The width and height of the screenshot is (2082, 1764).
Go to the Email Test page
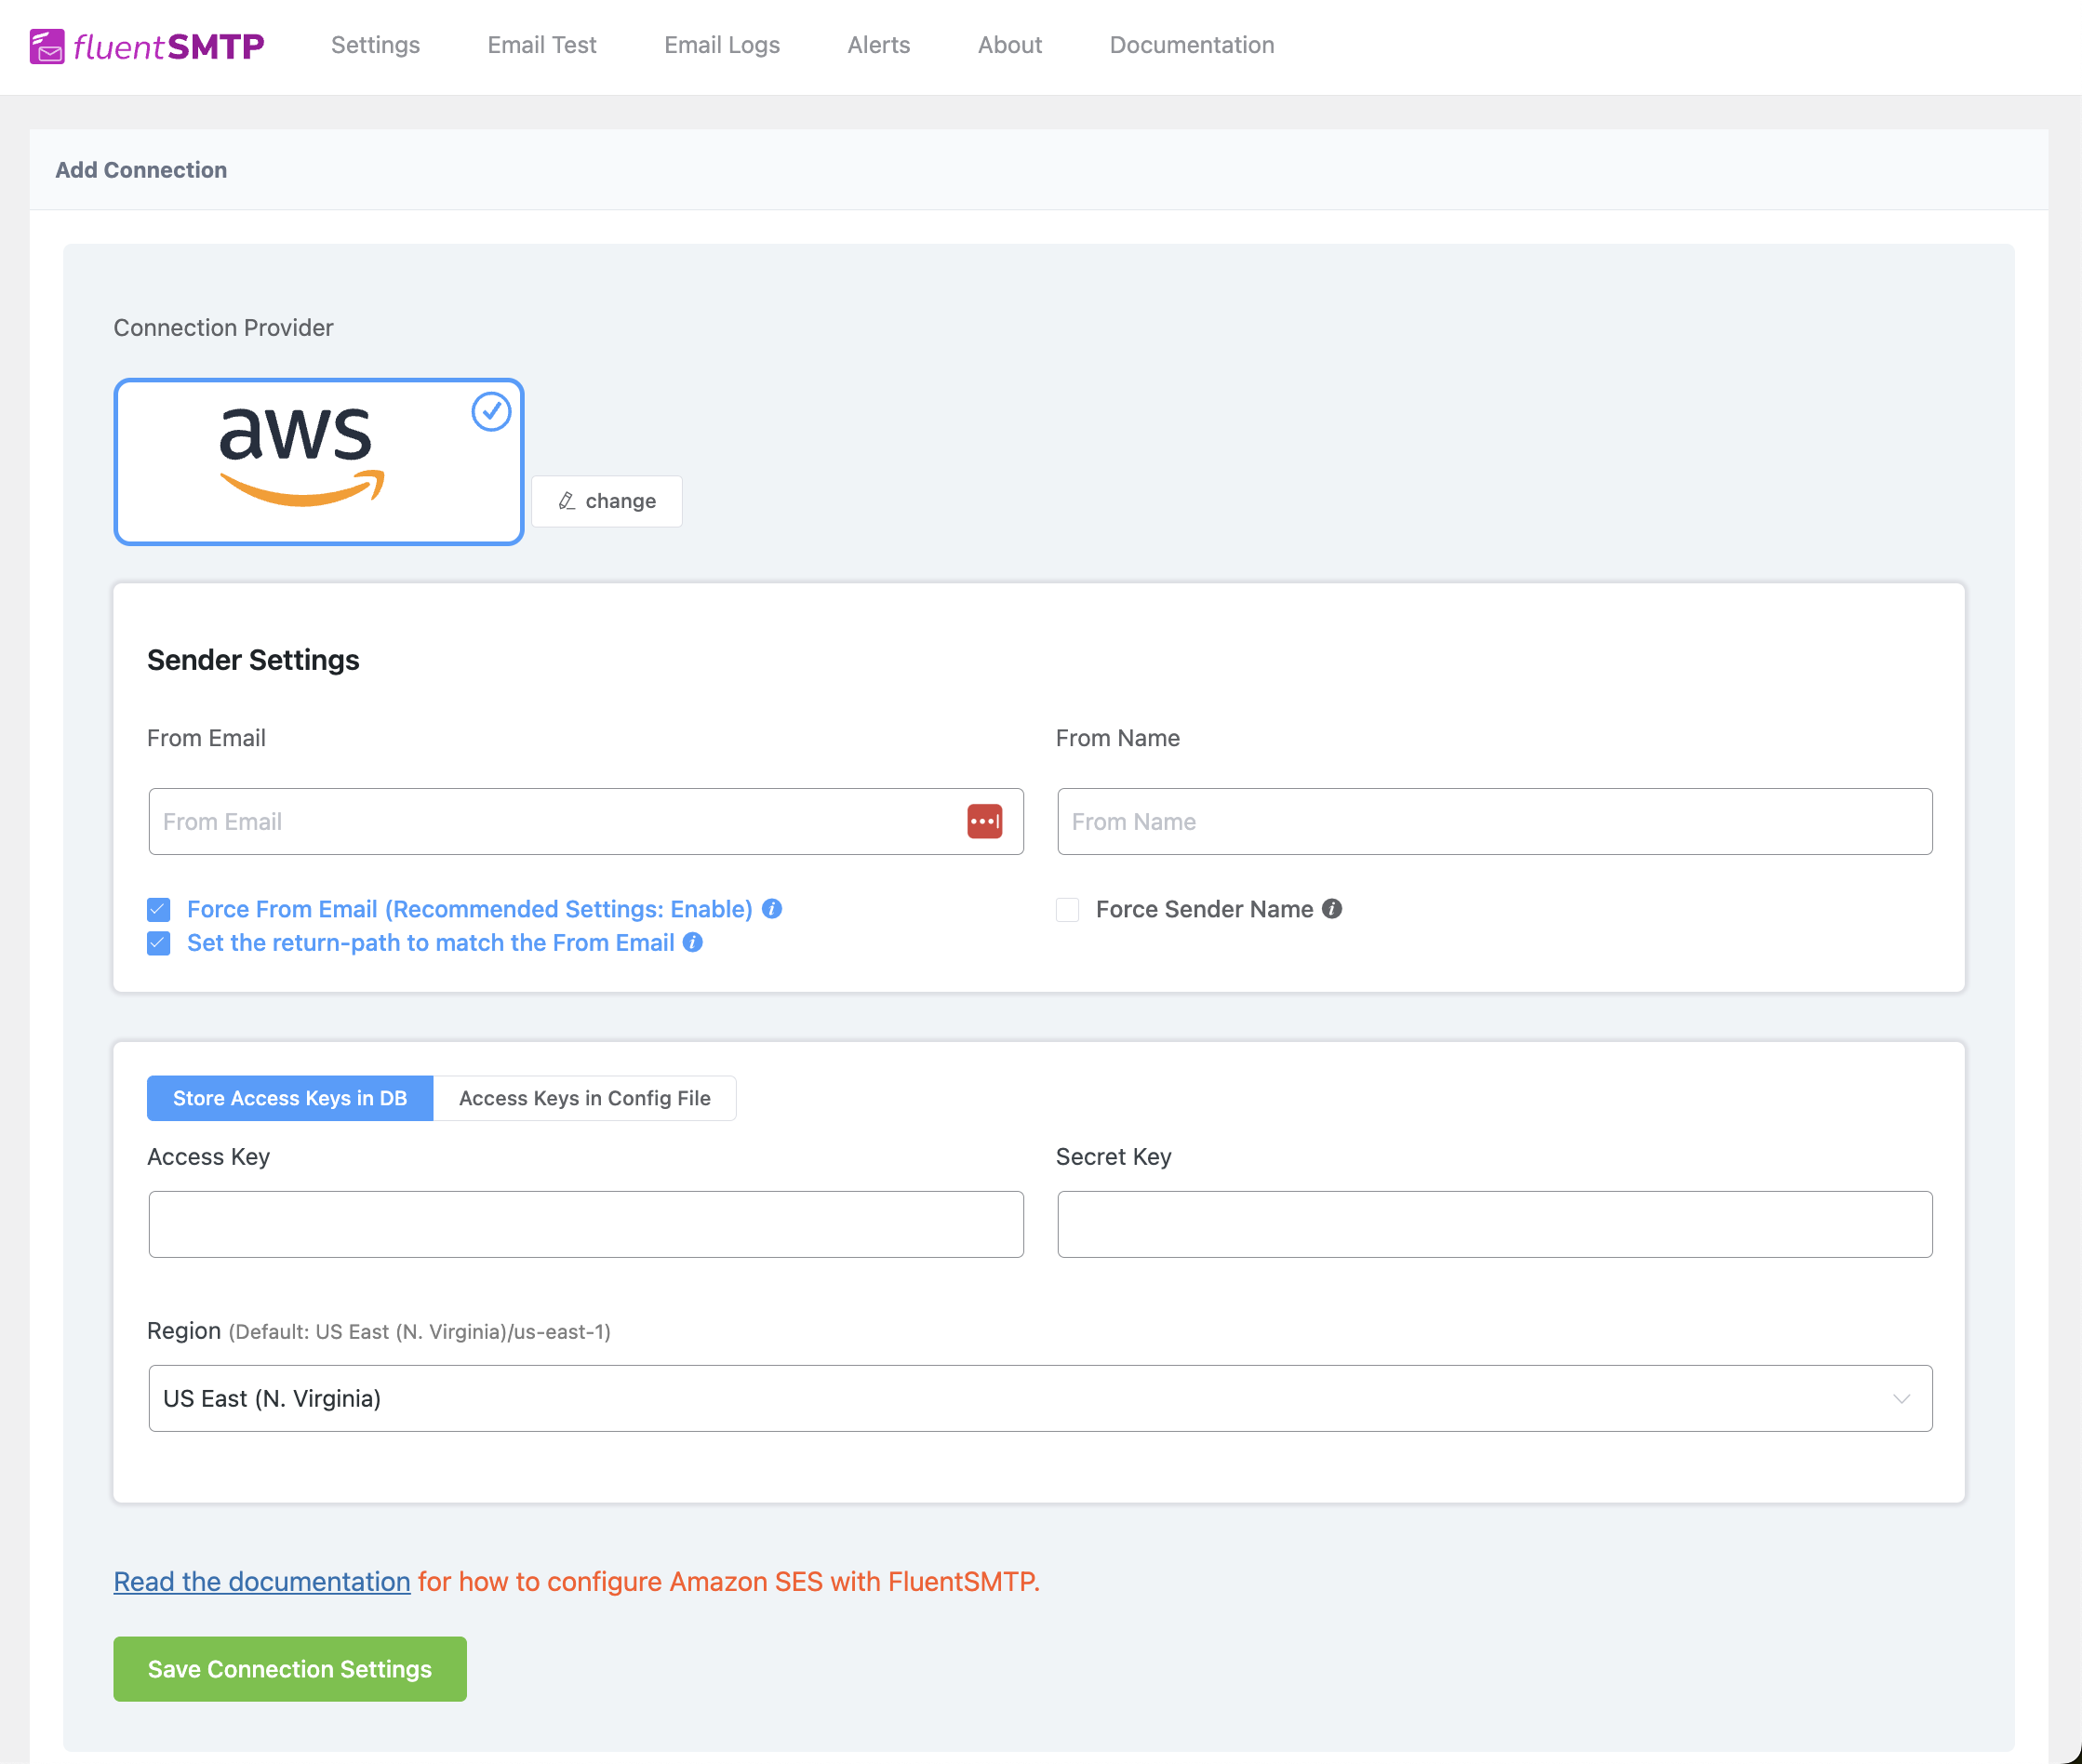pyautogui.click(x=542, y=45)
